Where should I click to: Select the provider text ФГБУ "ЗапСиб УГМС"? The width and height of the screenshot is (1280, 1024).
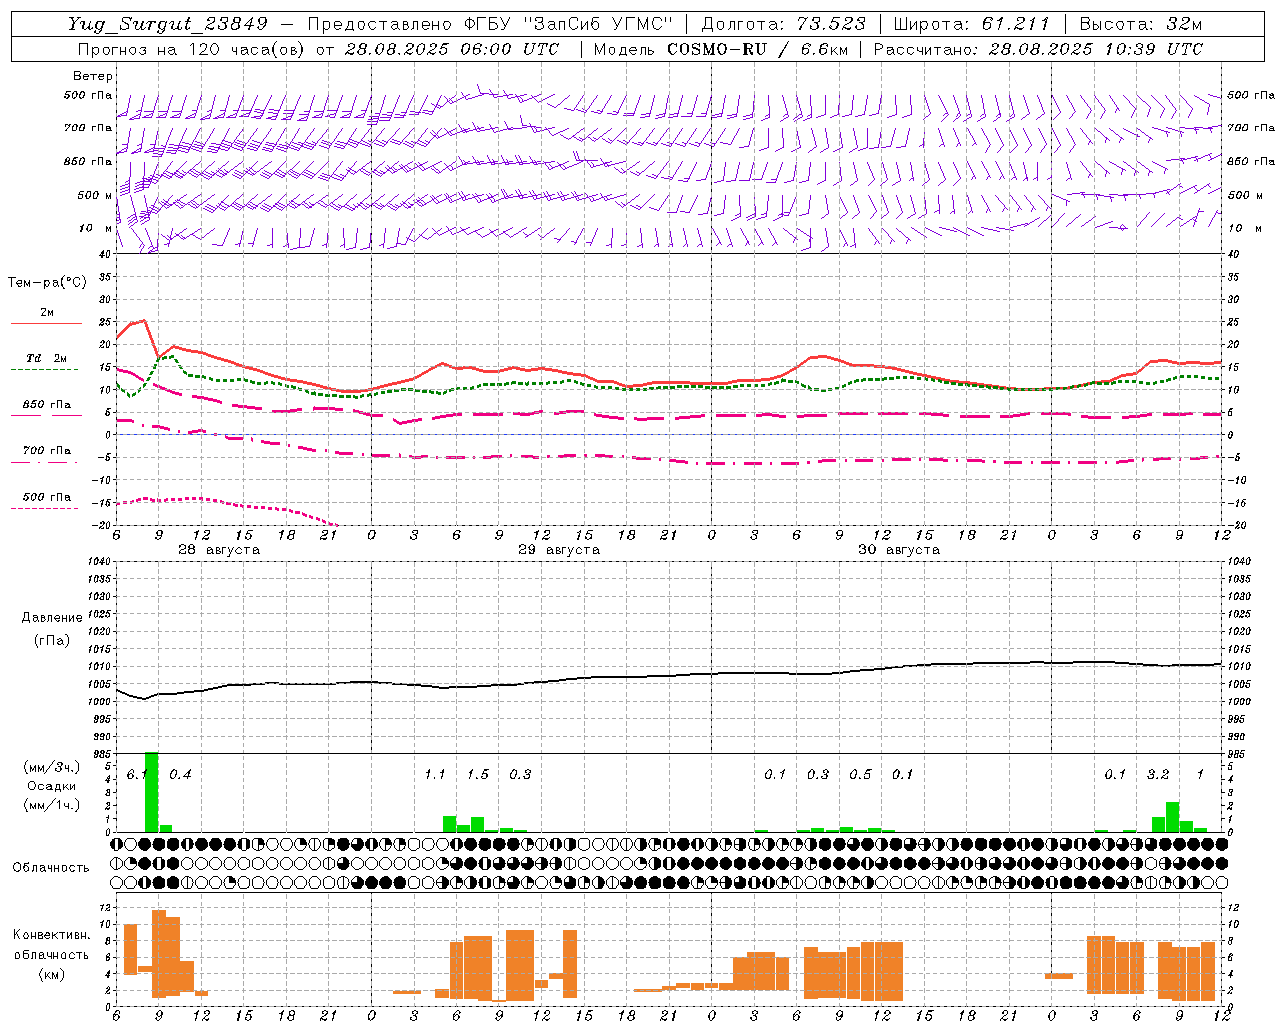570,24
